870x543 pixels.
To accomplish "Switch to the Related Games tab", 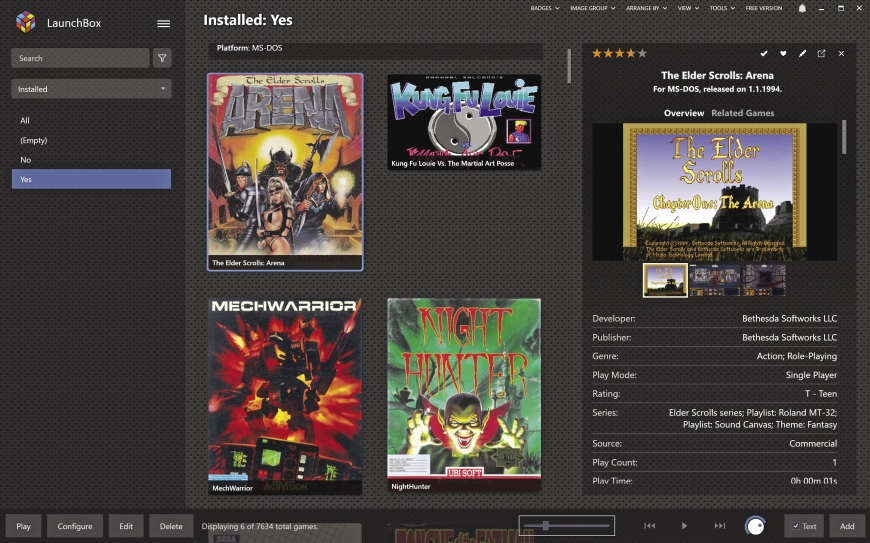I will click(742, 113).
